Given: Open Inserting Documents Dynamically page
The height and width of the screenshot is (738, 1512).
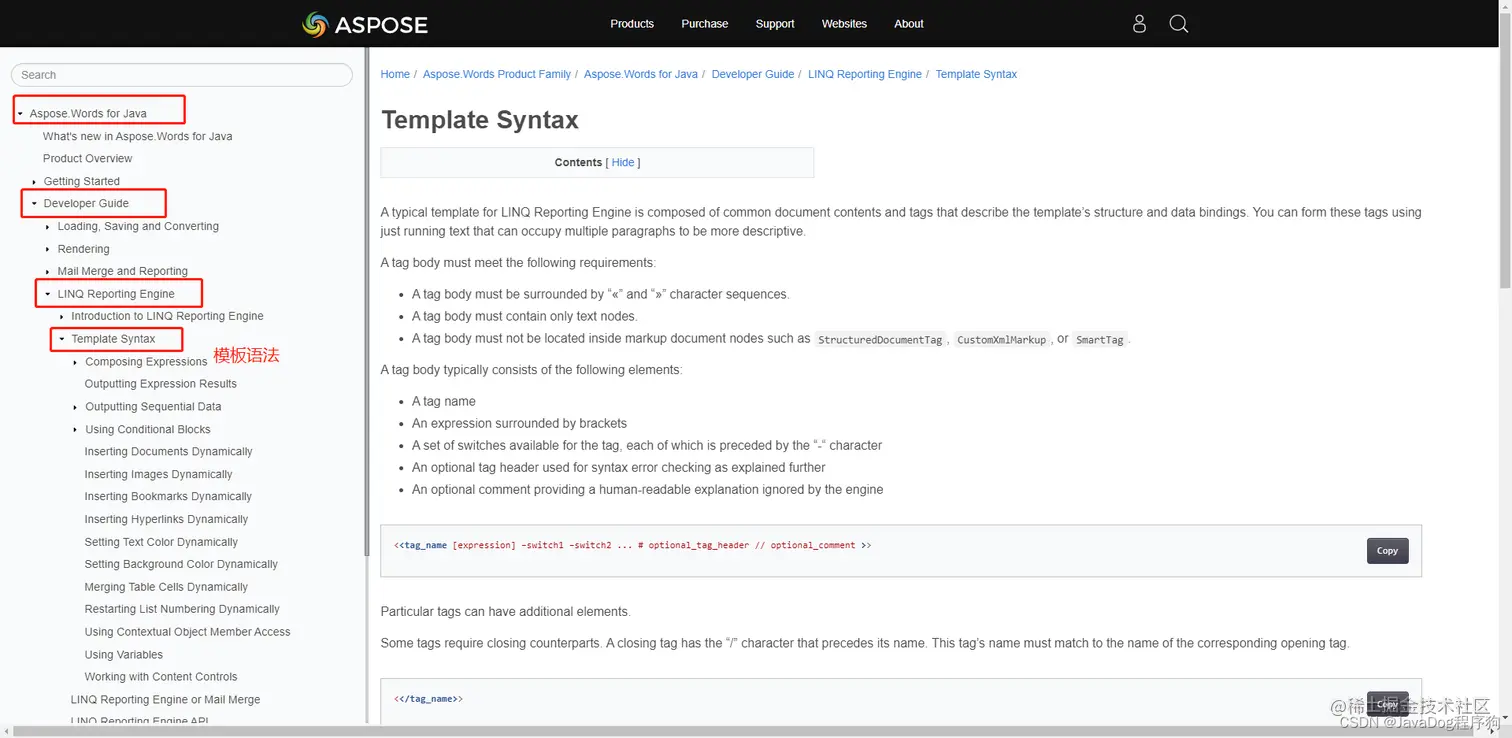Looking at the screenshot, I should [x=168, y=452].
